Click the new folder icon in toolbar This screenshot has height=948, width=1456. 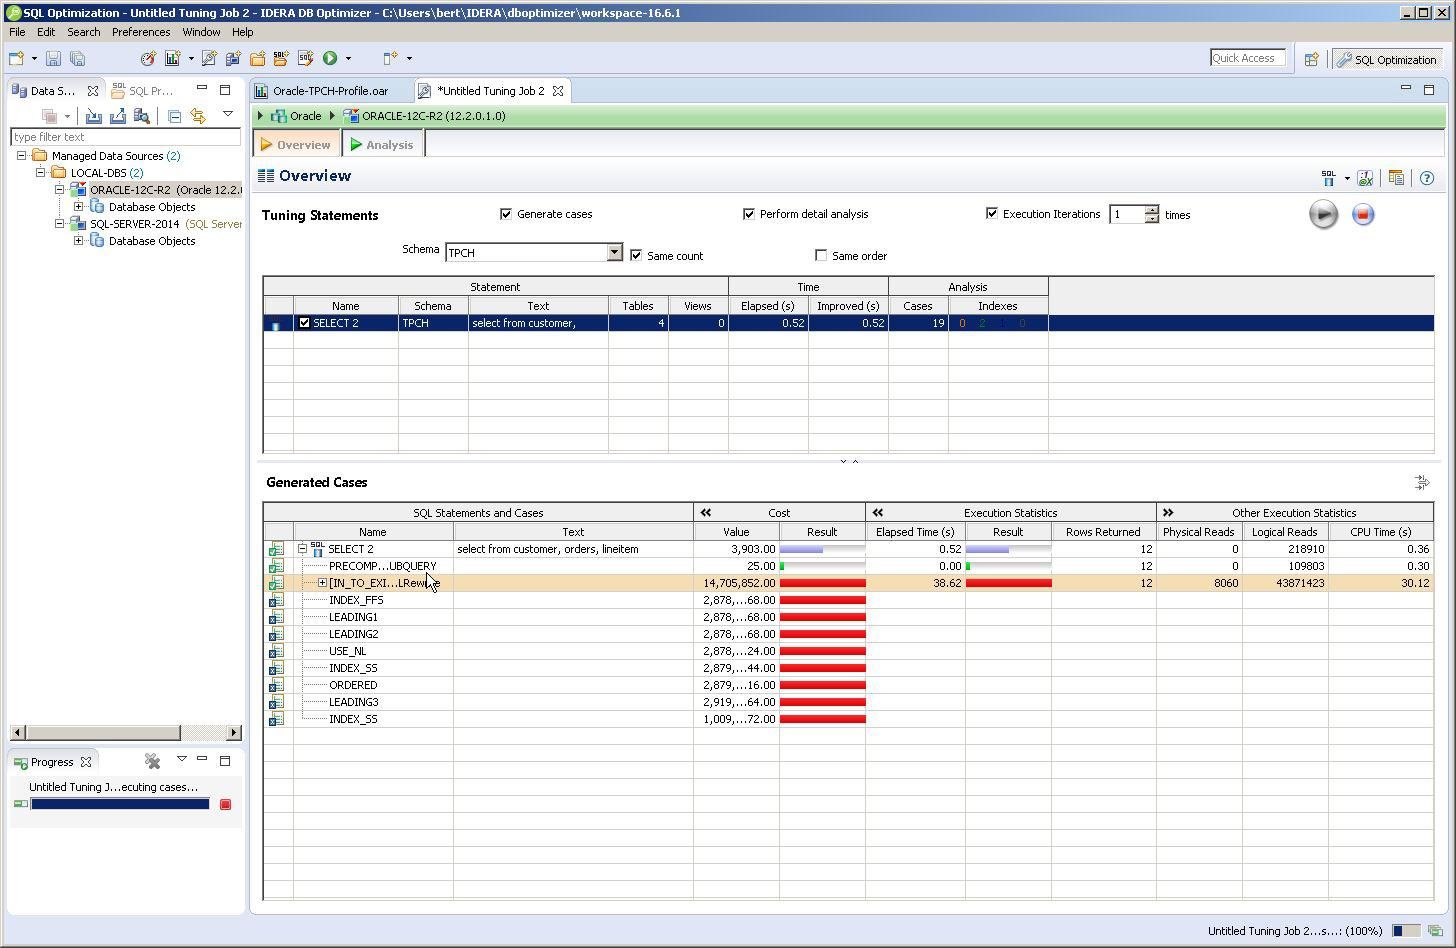tap(257, 58)
